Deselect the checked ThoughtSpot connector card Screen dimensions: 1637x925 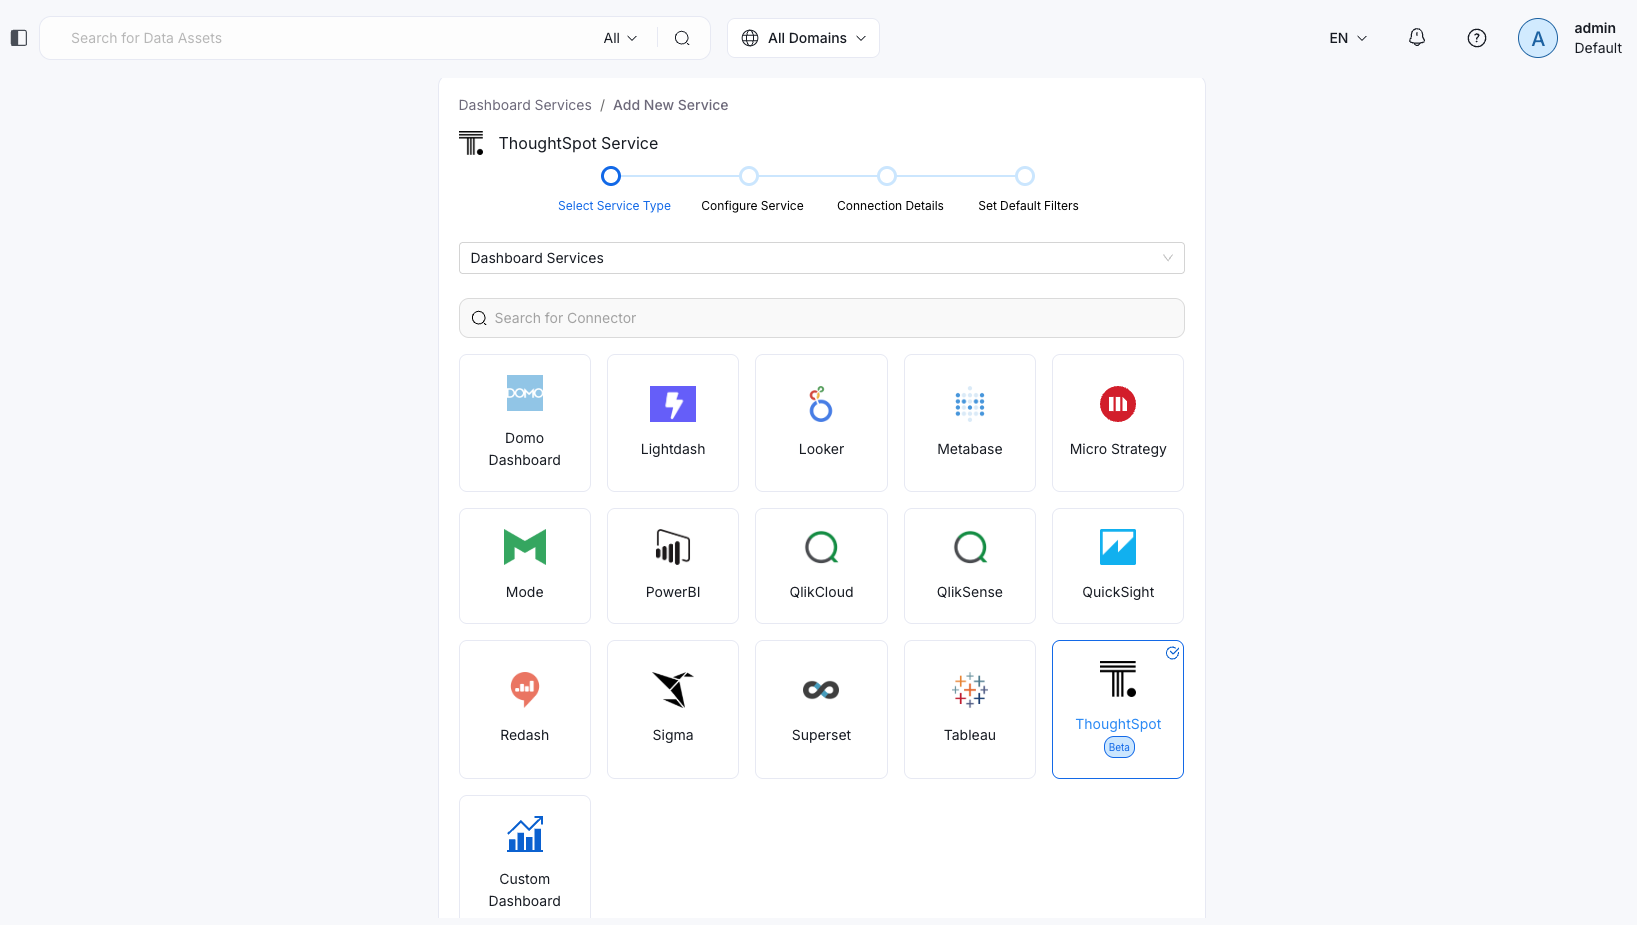tap(1117, 709)
